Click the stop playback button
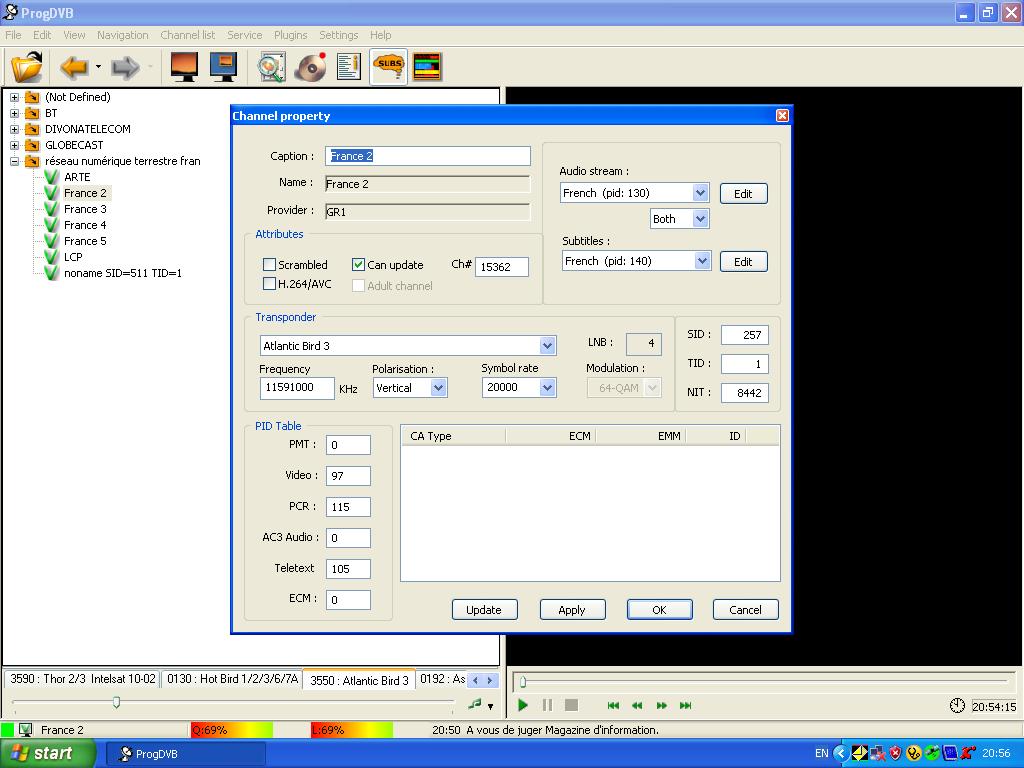The height and width of the screenshot is (768, 1024). (x=571, y=705)
